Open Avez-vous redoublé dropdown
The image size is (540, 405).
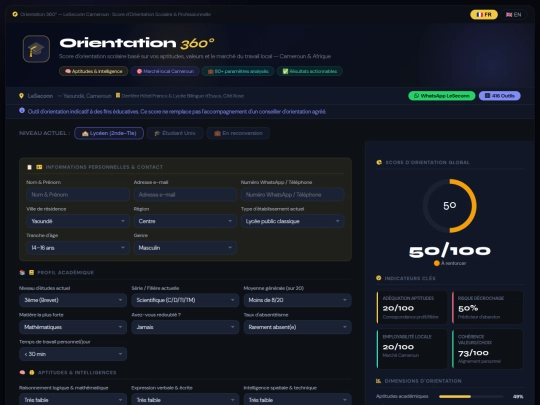(185, 327)
